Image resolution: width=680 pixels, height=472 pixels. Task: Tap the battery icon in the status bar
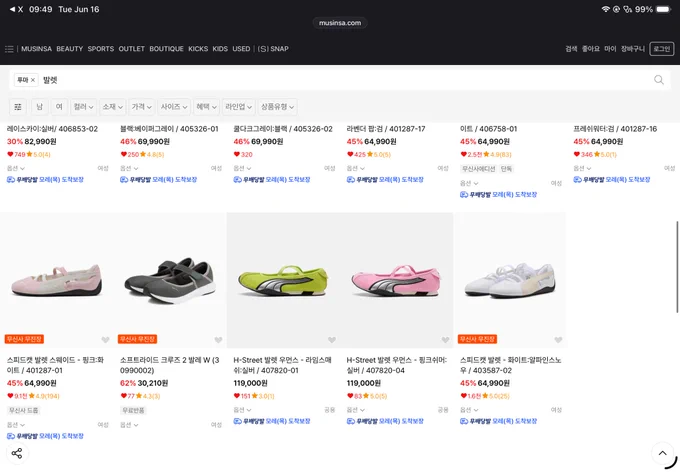[x=664, y=9]
